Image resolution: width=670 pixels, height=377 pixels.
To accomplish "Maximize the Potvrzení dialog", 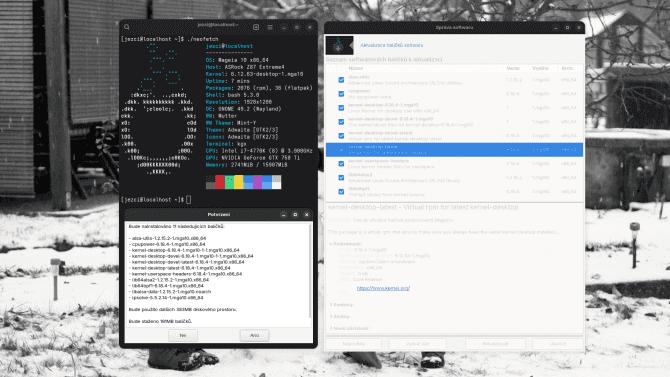I will pyautogui.click(x=295, y=215).
